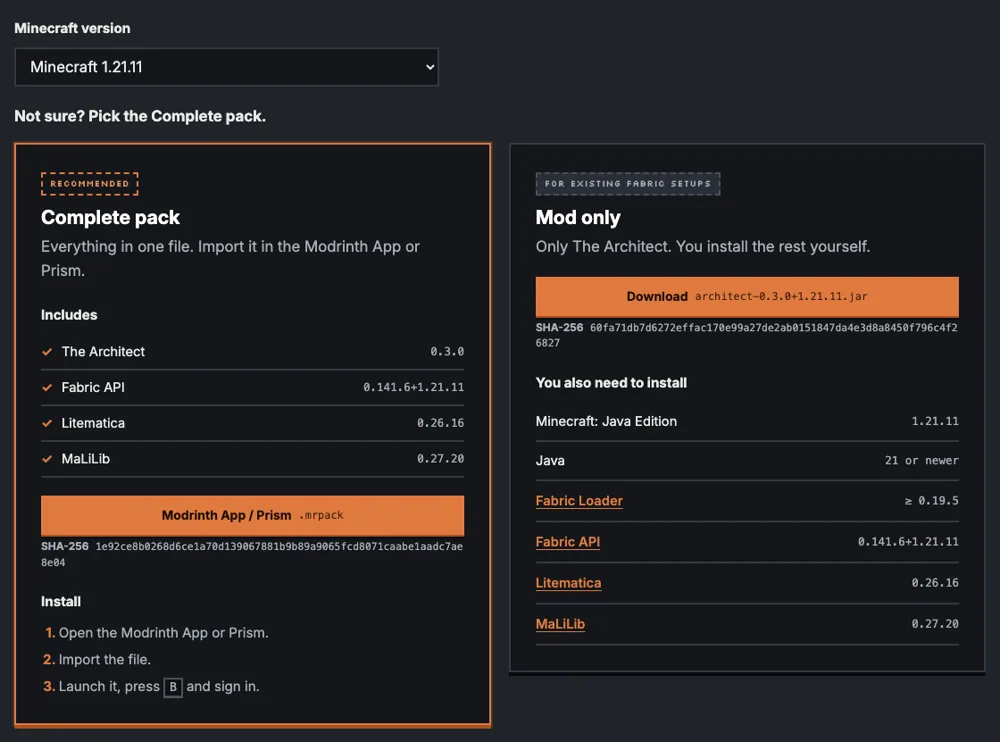Click the RECOMMENDED badge

90,184
